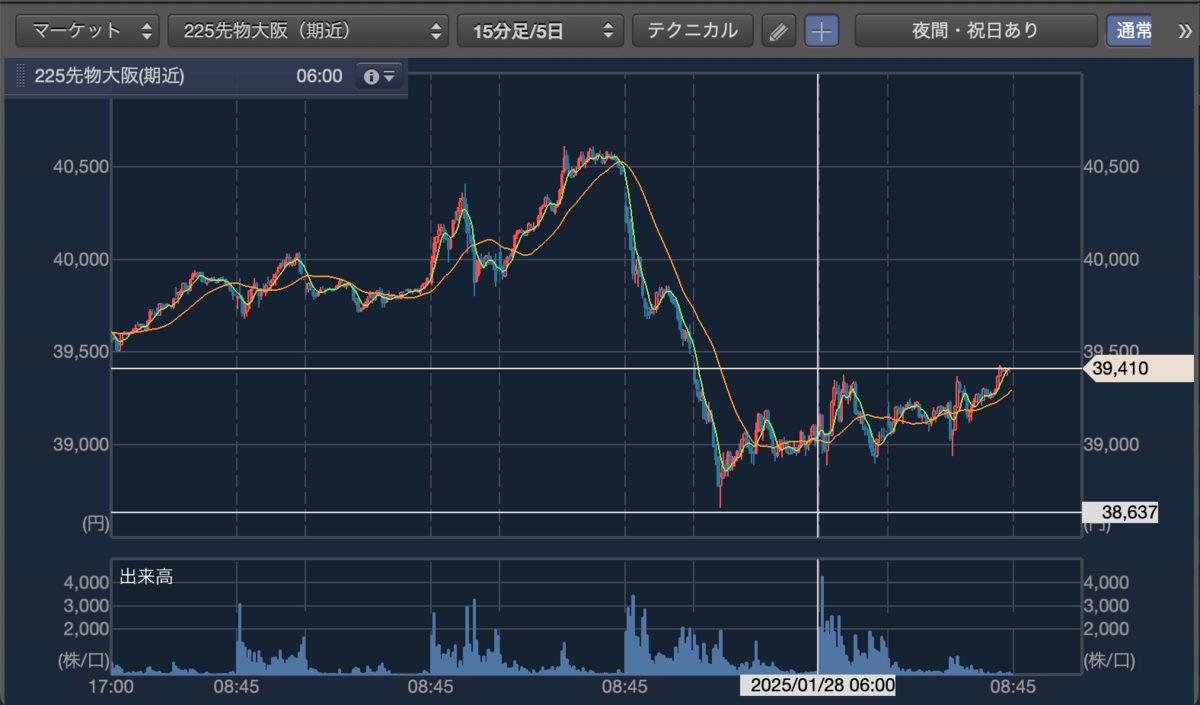Click the 17:00 time axis label
Image resolution: width=1200 pixels, height=705 pixels.
click(x=111, y=687)
